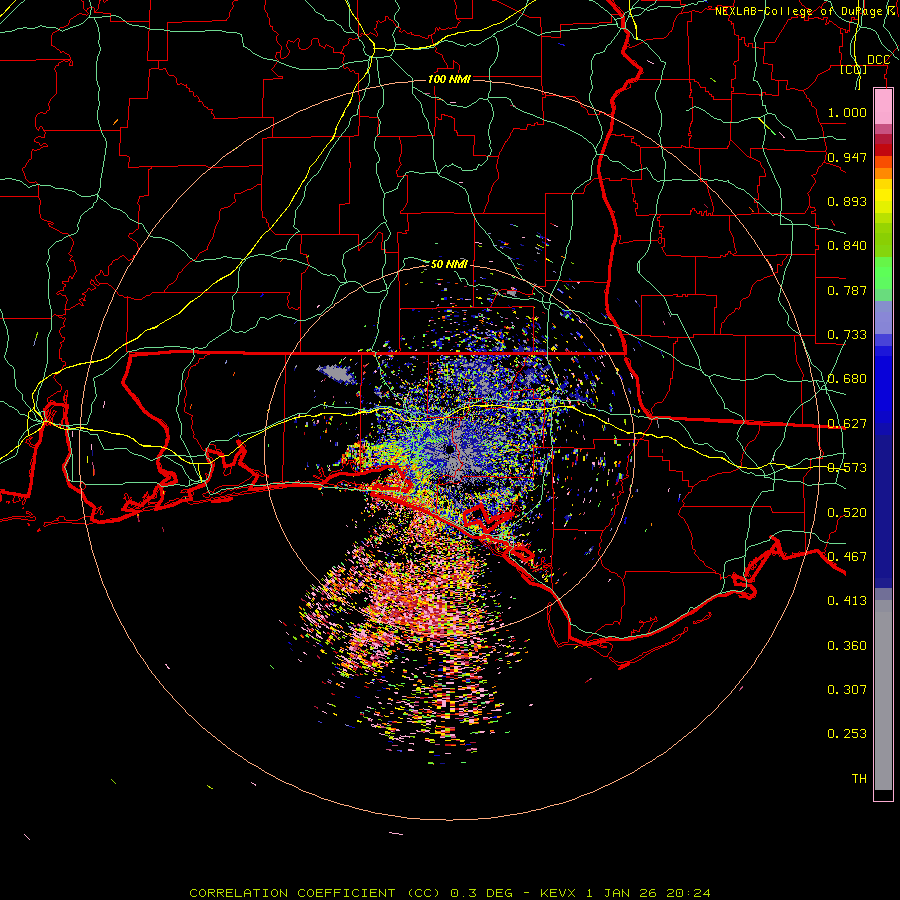900x900 pixels.
Task: Click the [CC] unit label
Action: (854, 70)
